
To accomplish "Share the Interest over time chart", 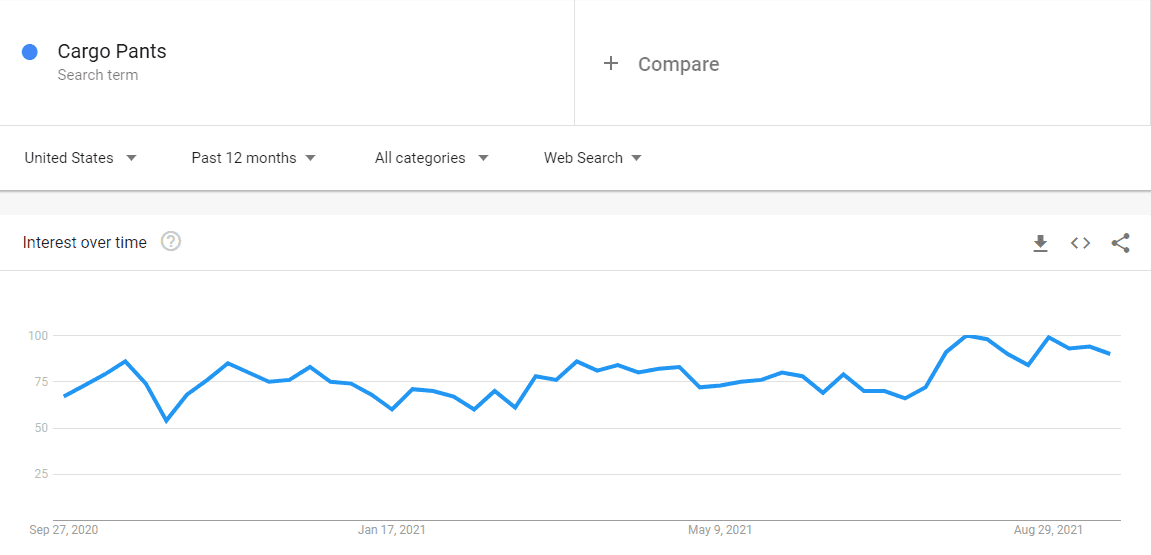I will (1120, 243).
